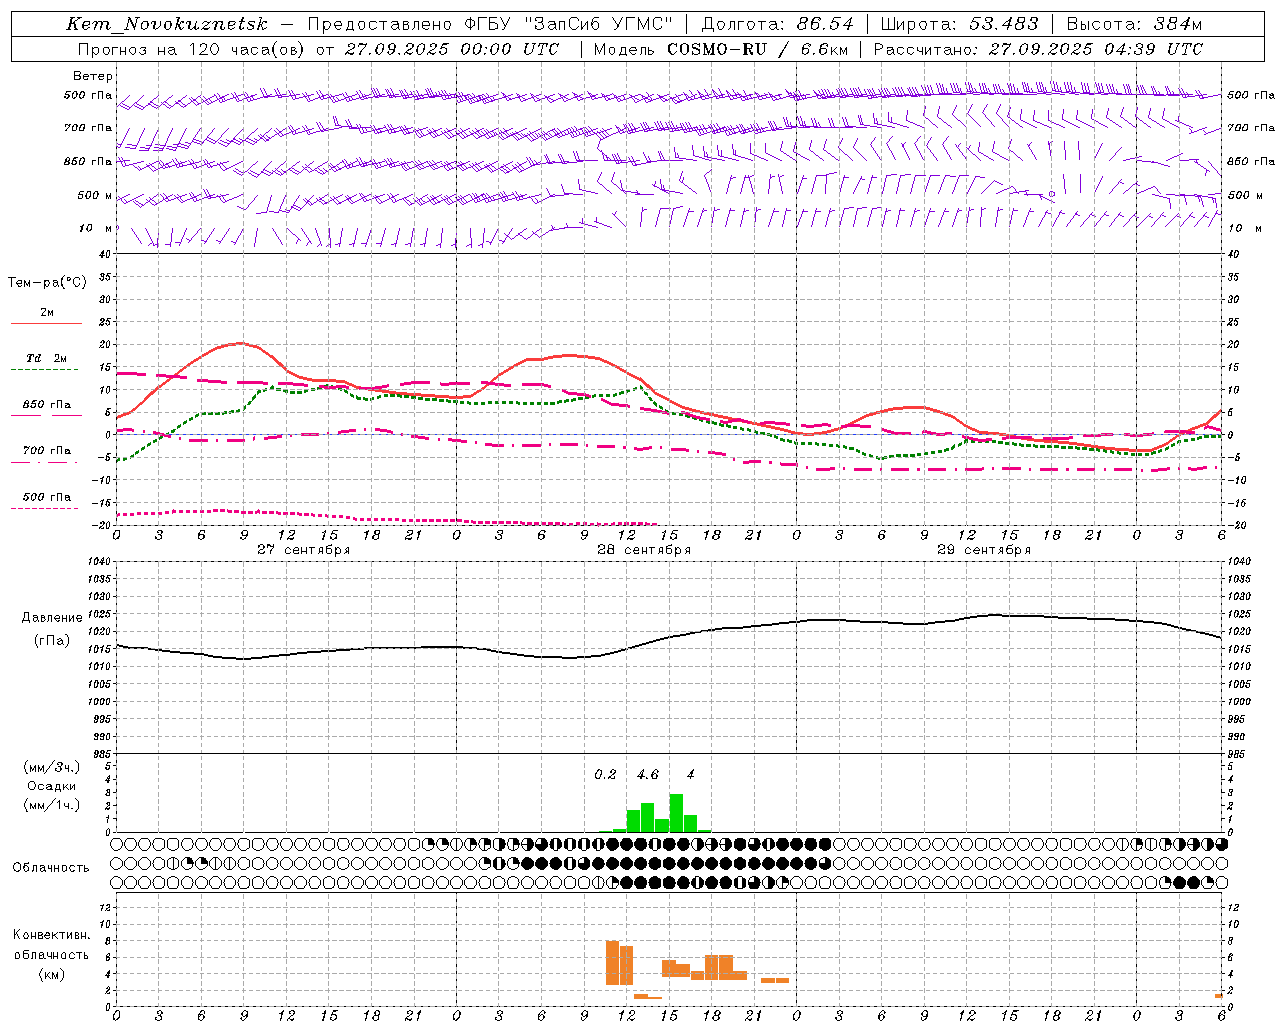Click the 10 м wind level label on left
1280x1024 pixels.
point(96,228)
